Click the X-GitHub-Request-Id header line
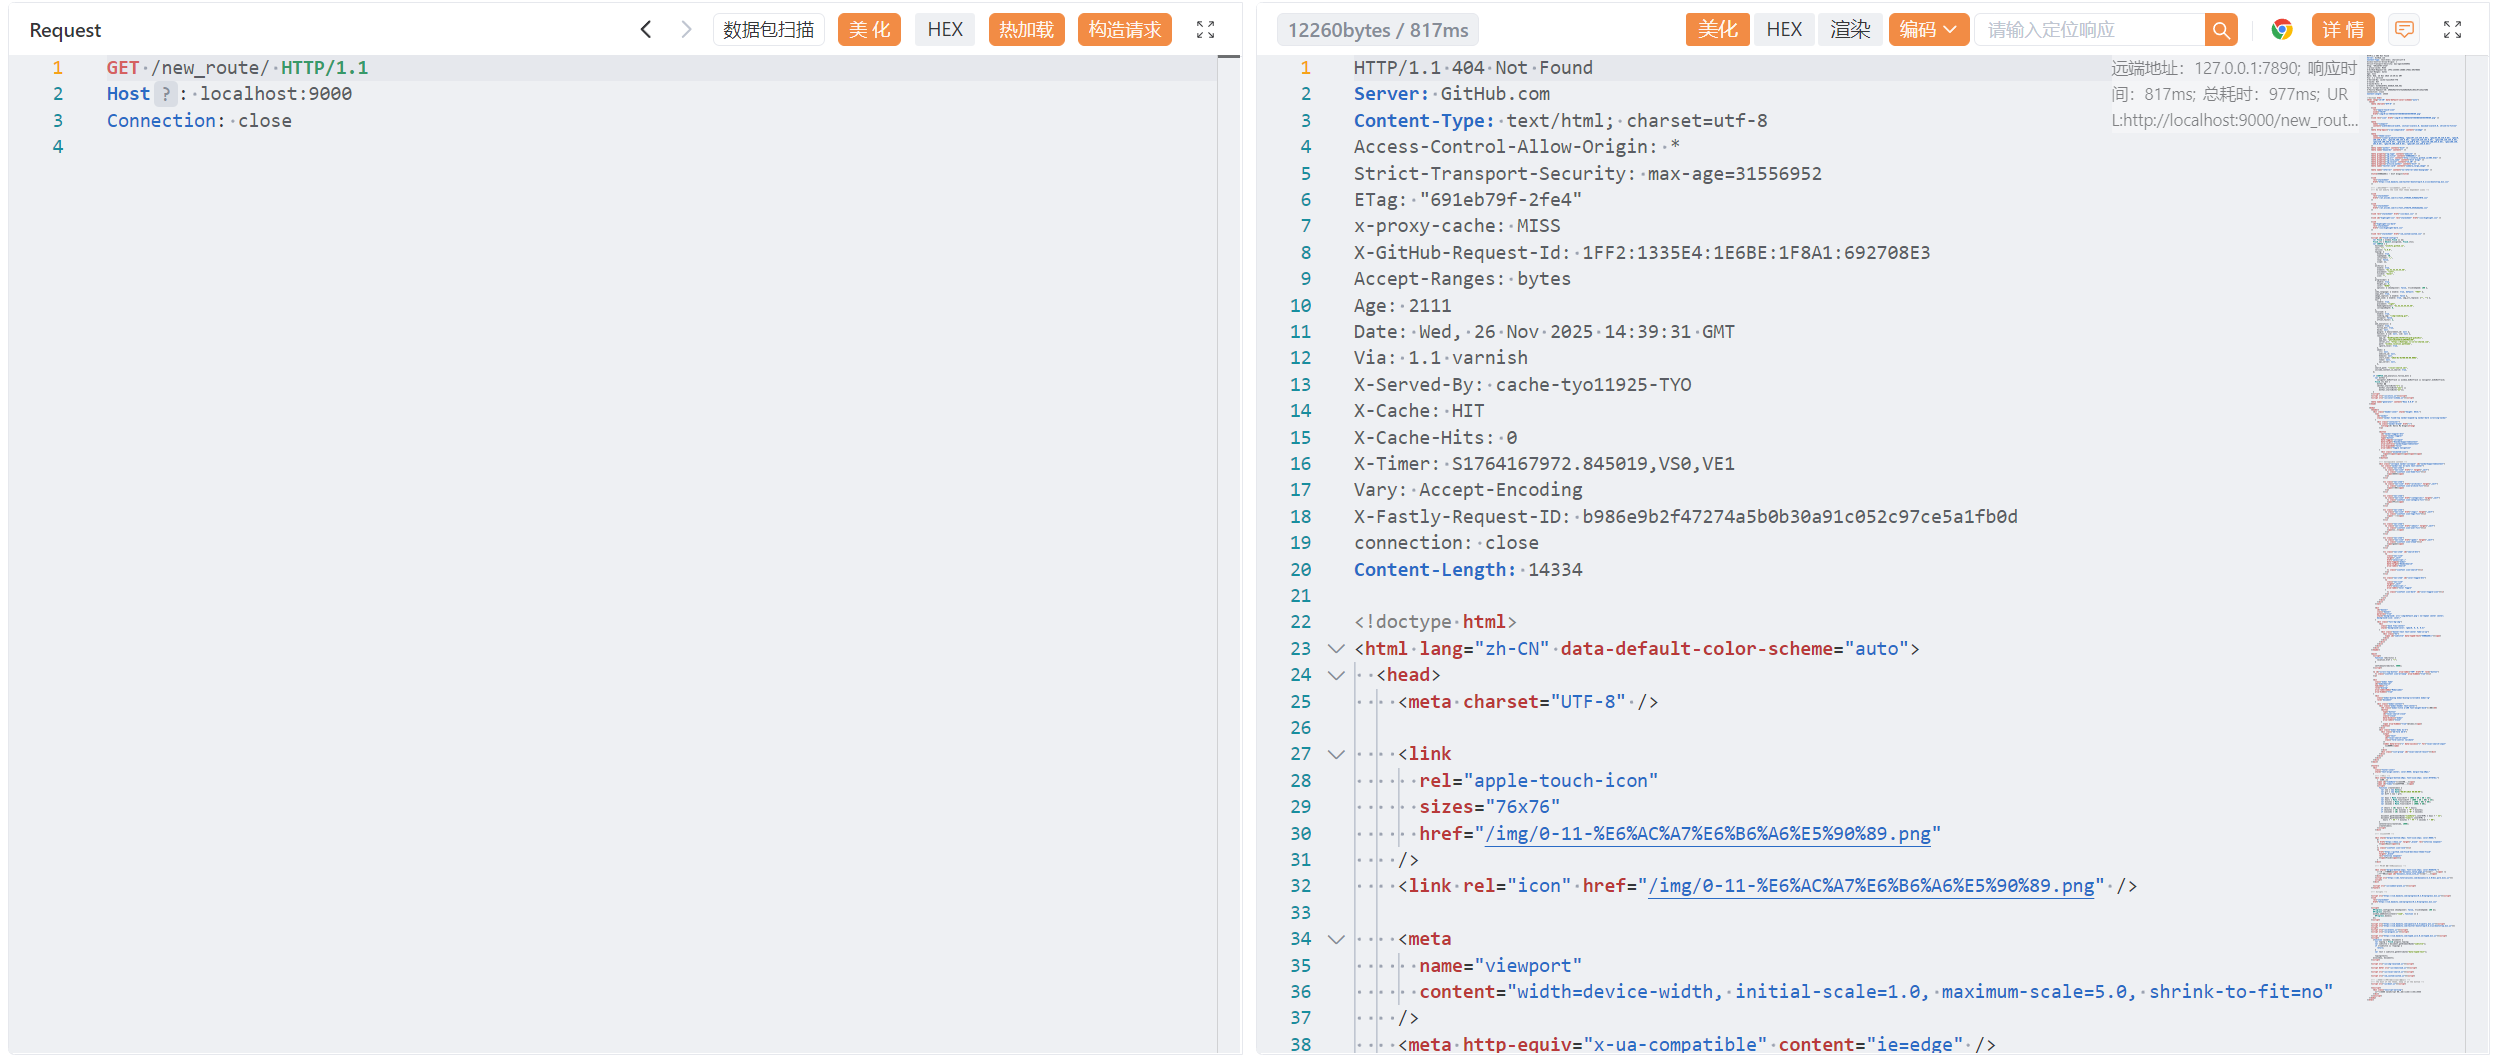Screen dimensions: 2507x1060 [1642, 253]
